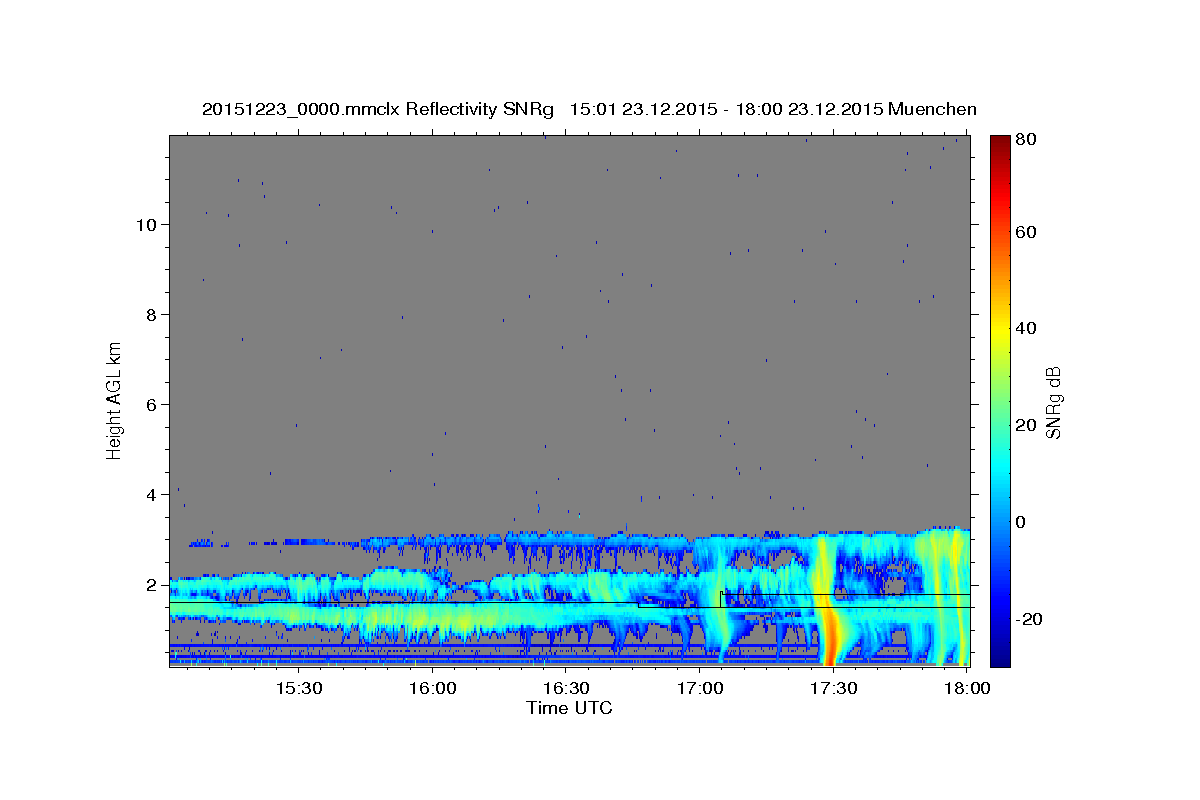Click the 18:00 time tick label

967,689
